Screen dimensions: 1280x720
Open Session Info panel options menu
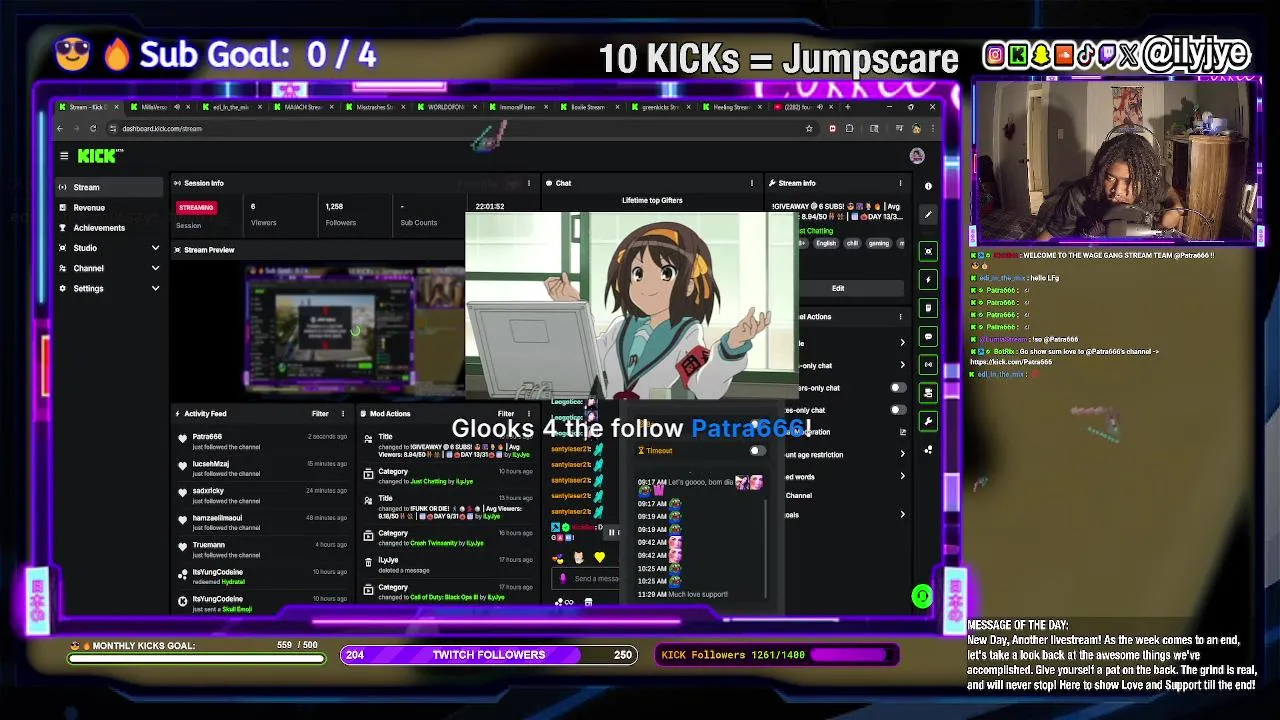click(529, 183)
